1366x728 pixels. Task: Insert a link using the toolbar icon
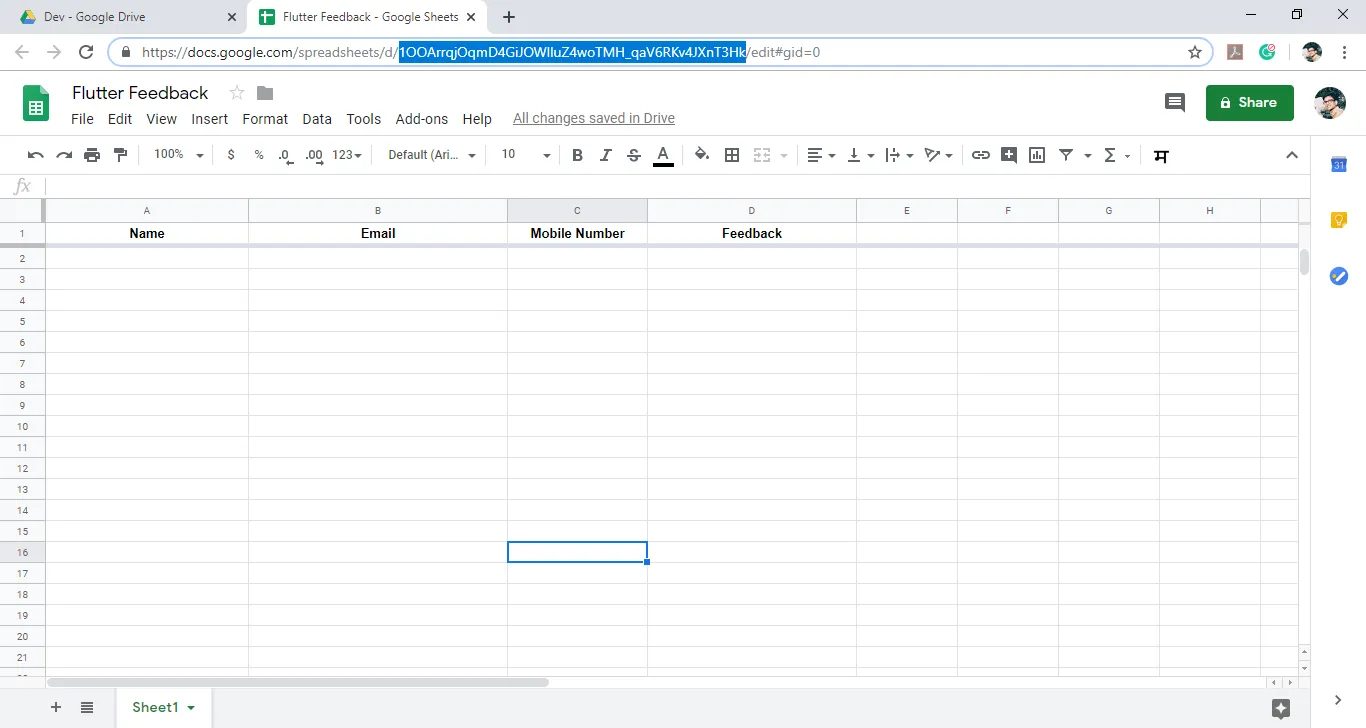click(x=981, y=155)
